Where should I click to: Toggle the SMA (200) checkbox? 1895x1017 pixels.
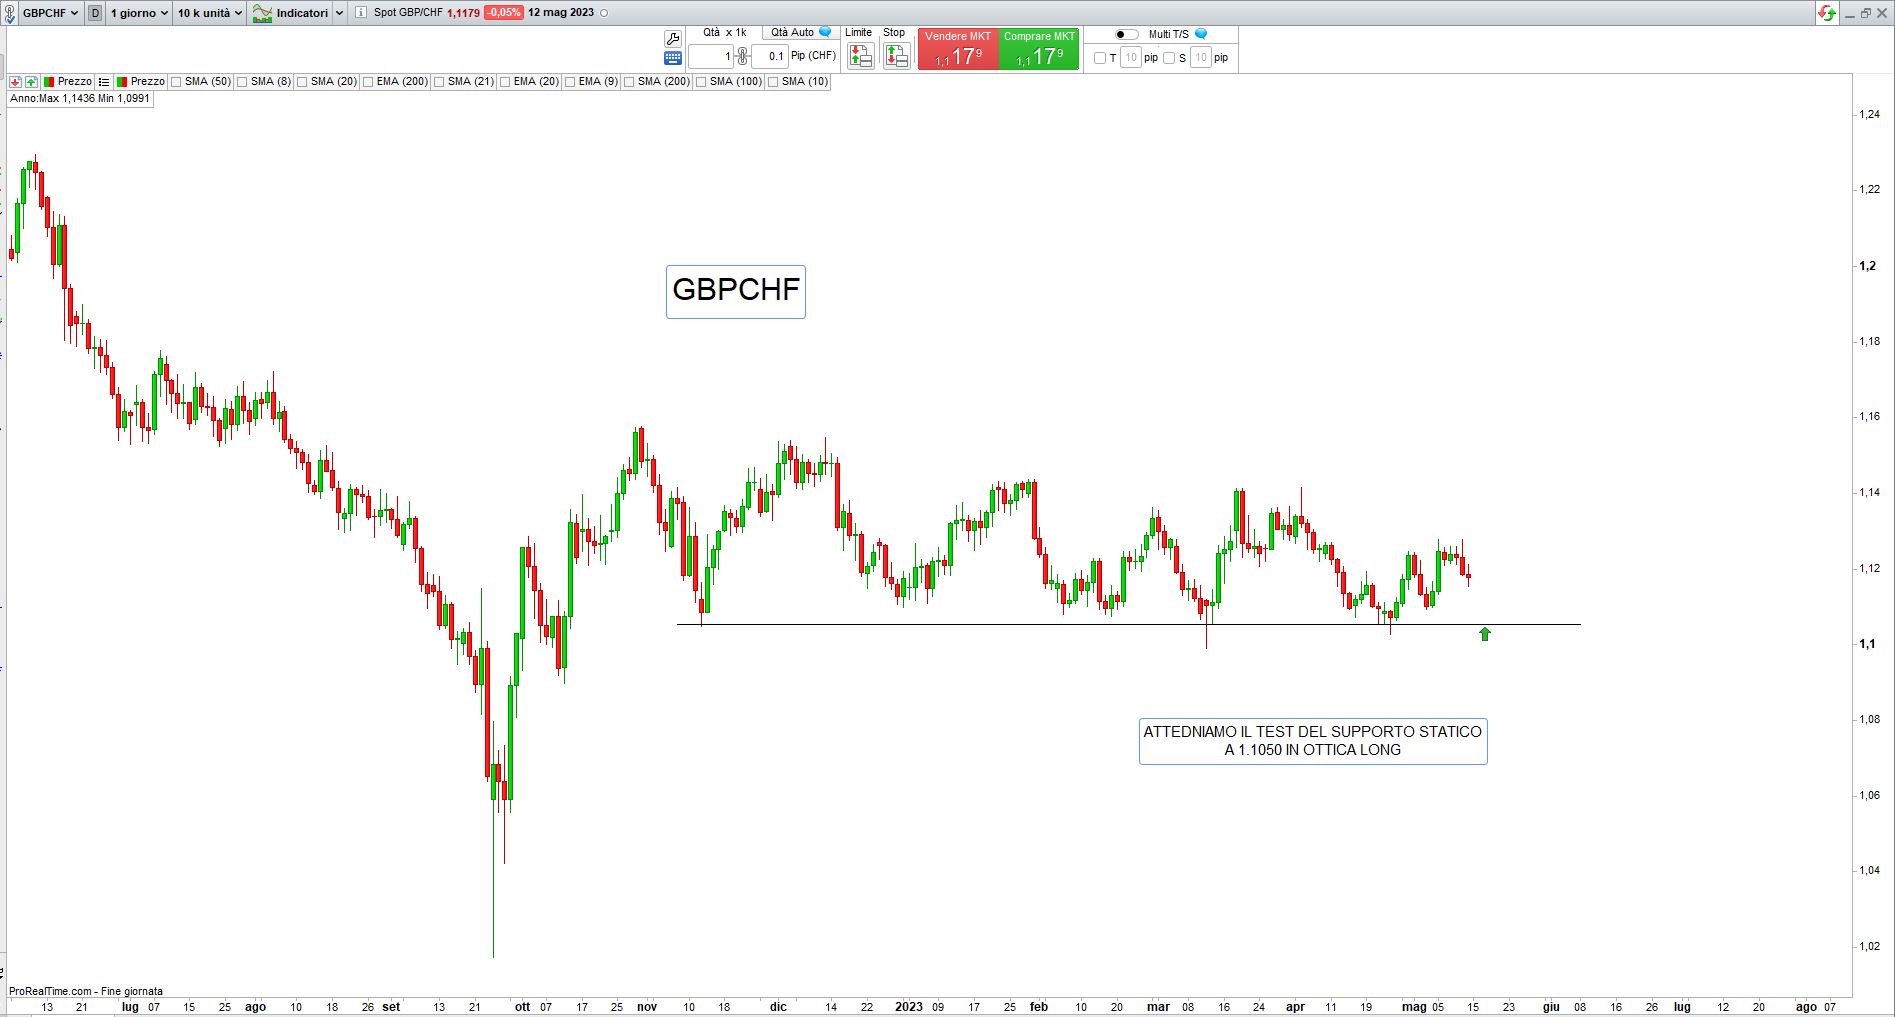[629, 82]
